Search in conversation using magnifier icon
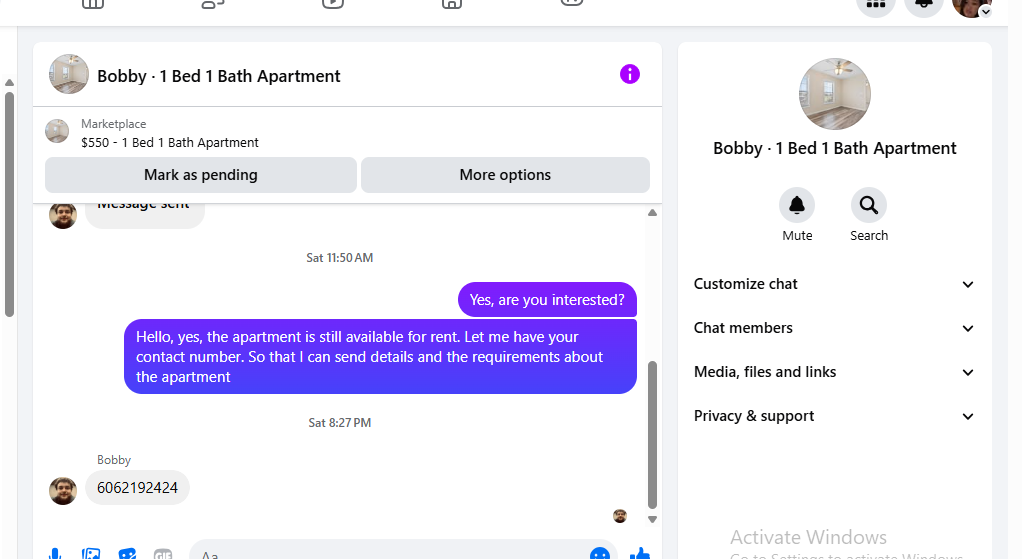The width and height of the screenshot is (1022, 559). [869, 206]
